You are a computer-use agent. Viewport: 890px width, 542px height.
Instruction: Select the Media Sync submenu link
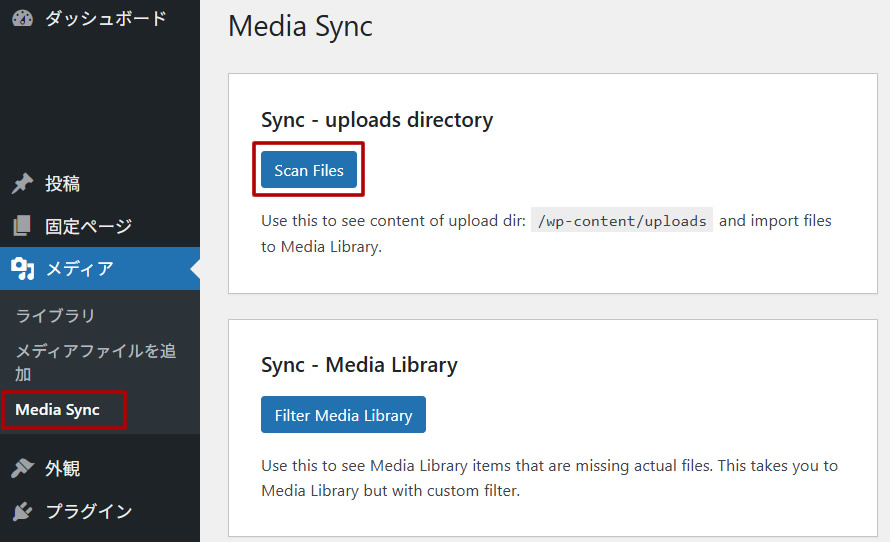tap(57, 409)
